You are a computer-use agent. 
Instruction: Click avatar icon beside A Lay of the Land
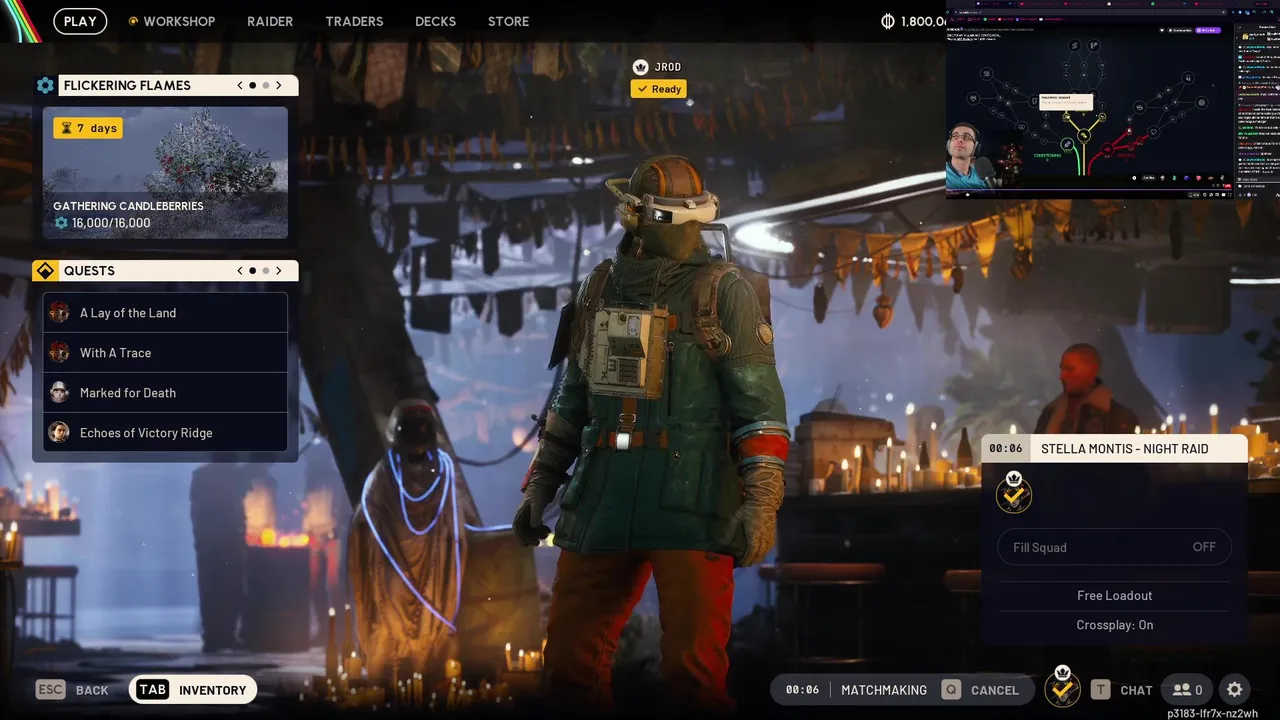[x=60, y=313]
